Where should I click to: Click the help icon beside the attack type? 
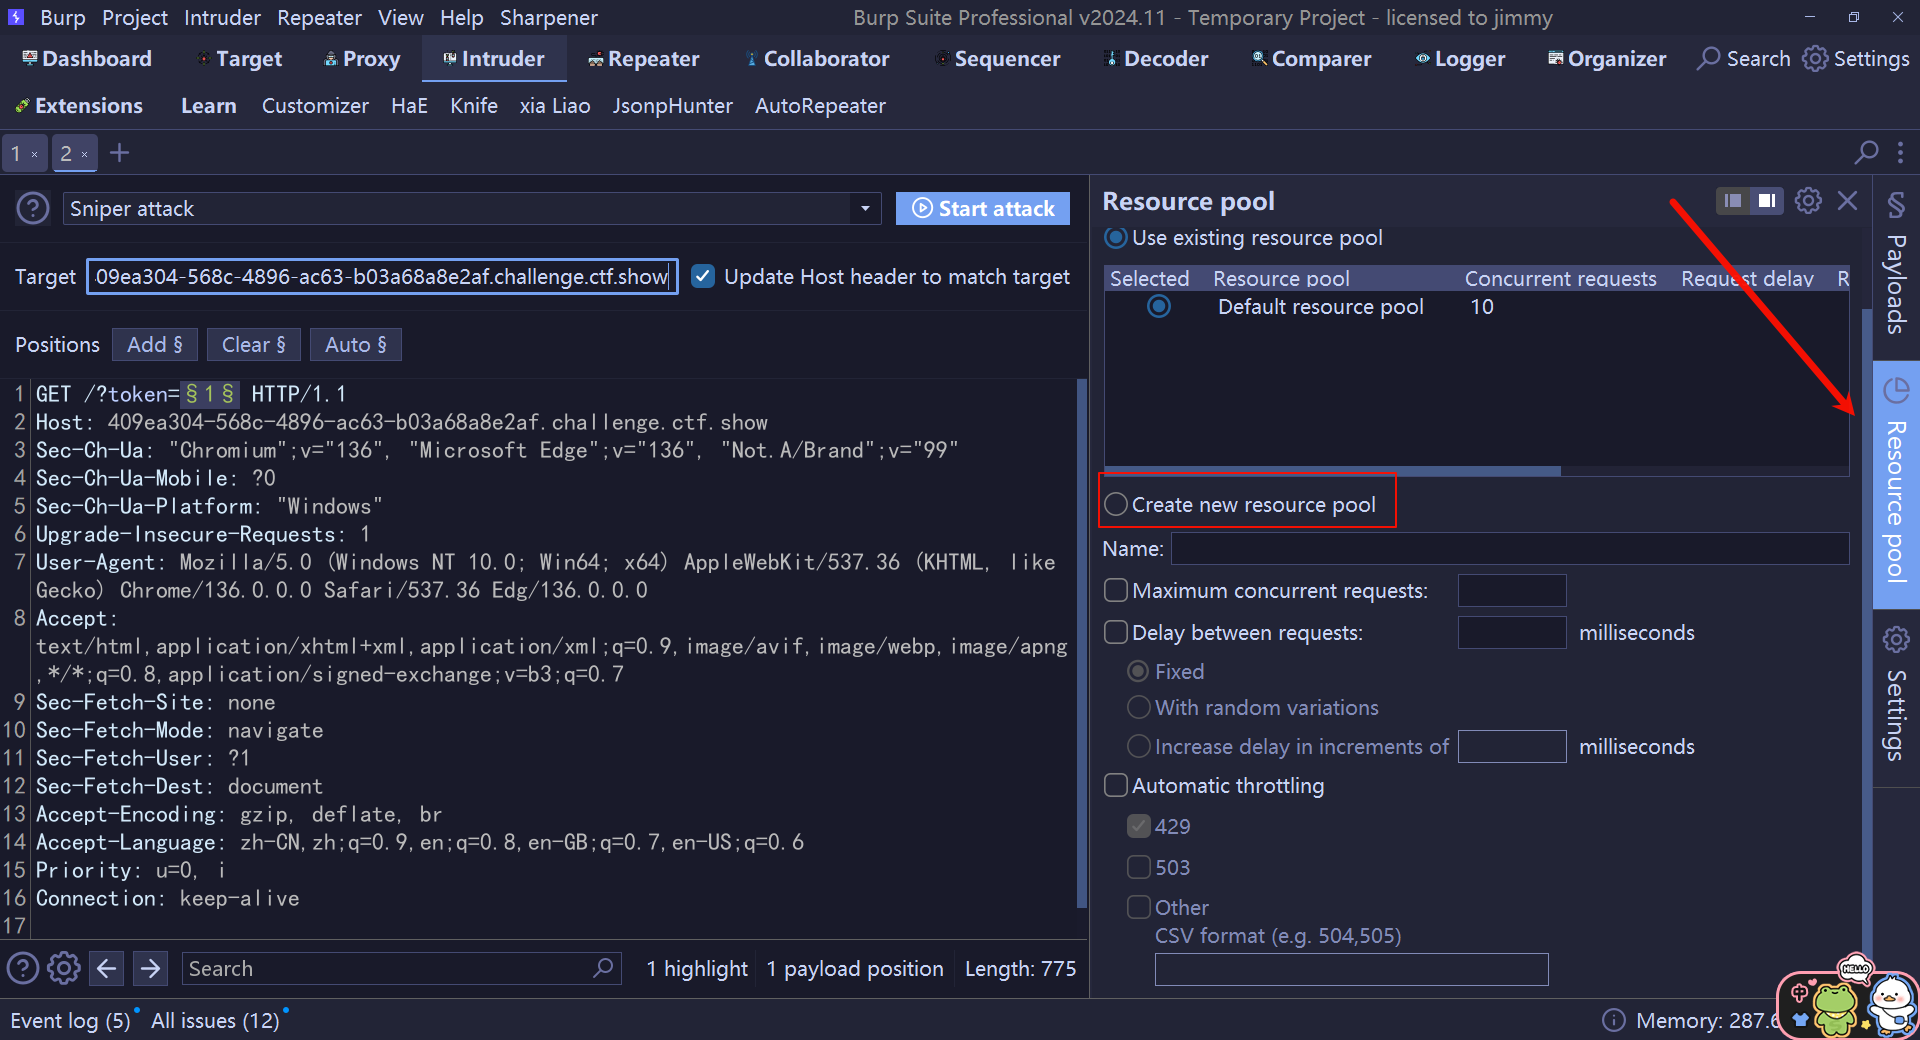[33, 208]
